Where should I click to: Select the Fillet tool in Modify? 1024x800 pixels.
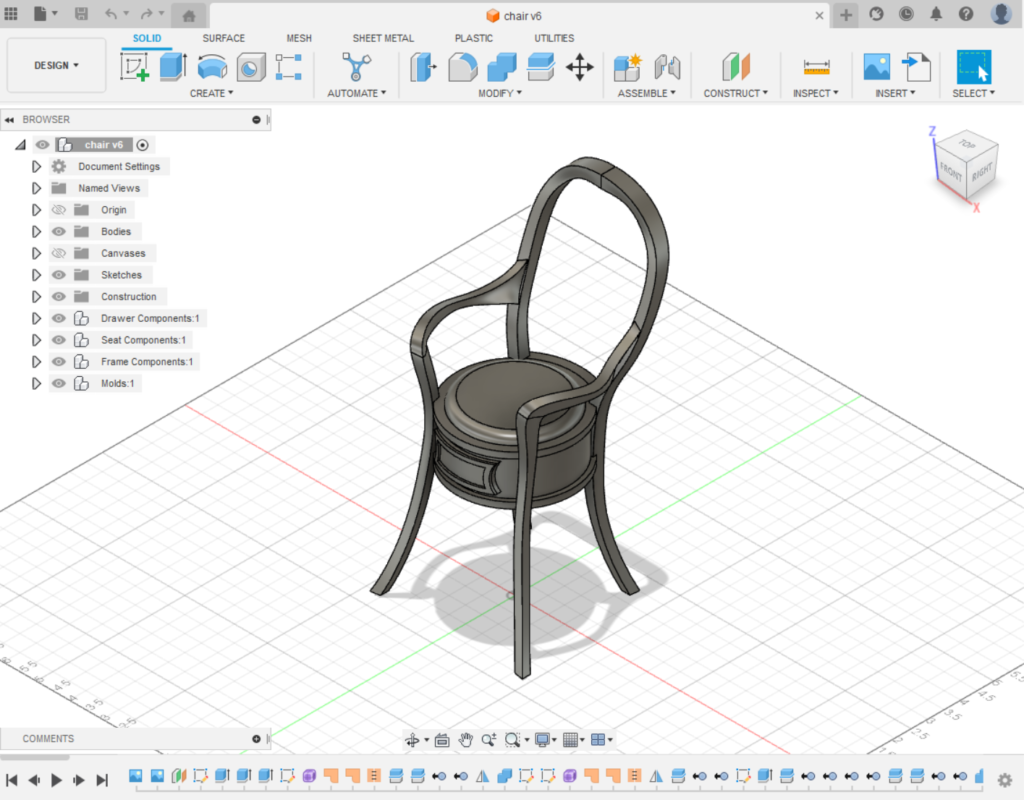pos(462,67)
